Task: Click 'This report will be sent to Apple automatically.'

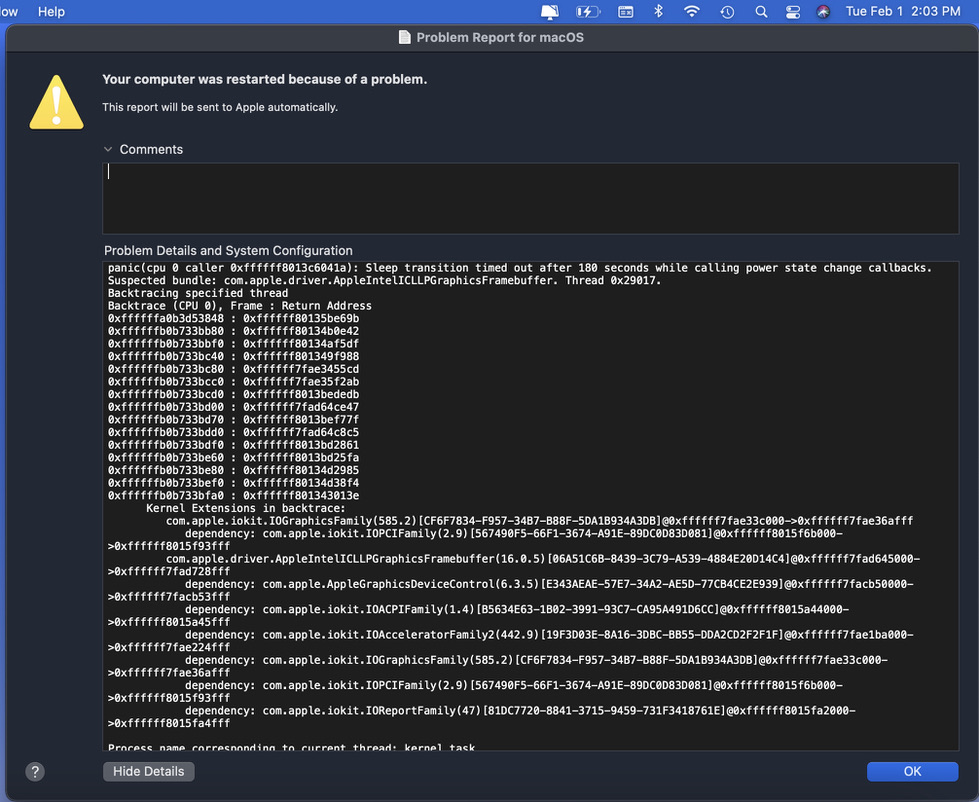Action: point(220,107)
